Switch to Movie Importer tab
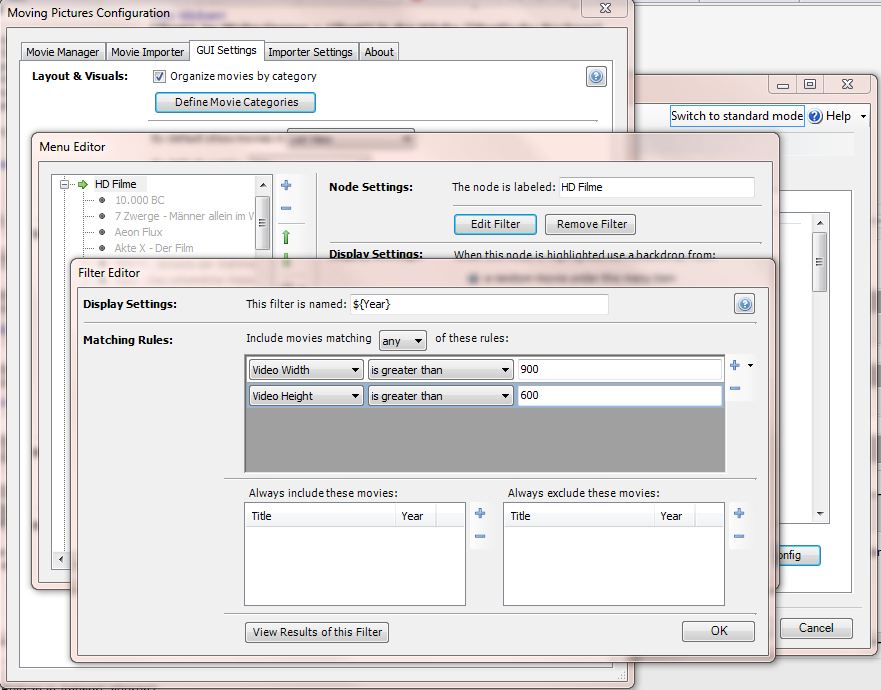881x690 pixels. 147,52
